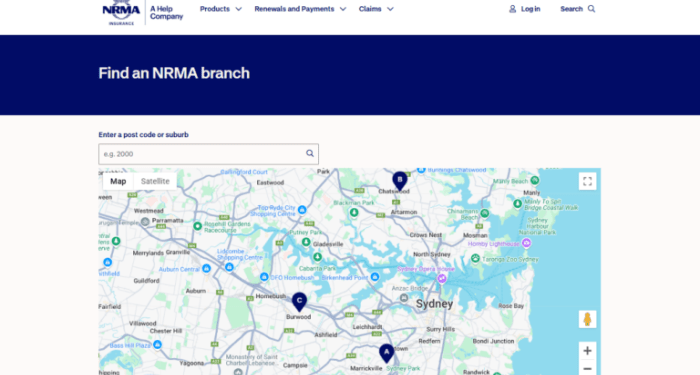Switch to Map view
Screen dimensions: 700x375
[x=118, y=181]
